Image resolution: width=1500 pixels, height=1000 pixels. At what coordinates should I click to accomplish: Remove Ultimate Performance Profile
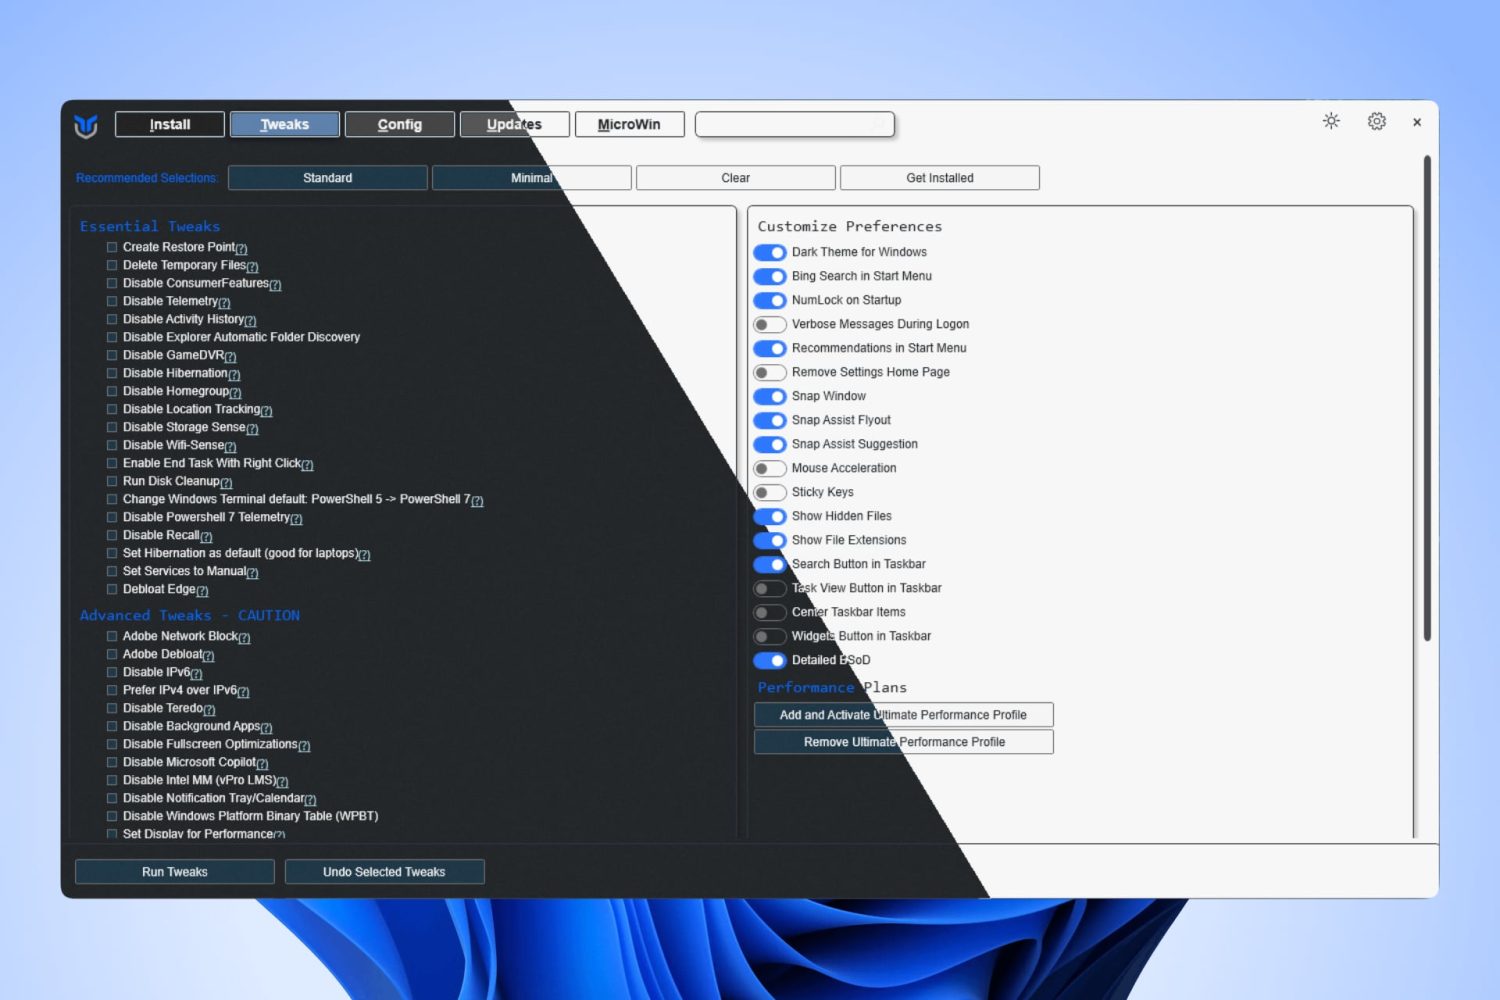click(904, 742)
